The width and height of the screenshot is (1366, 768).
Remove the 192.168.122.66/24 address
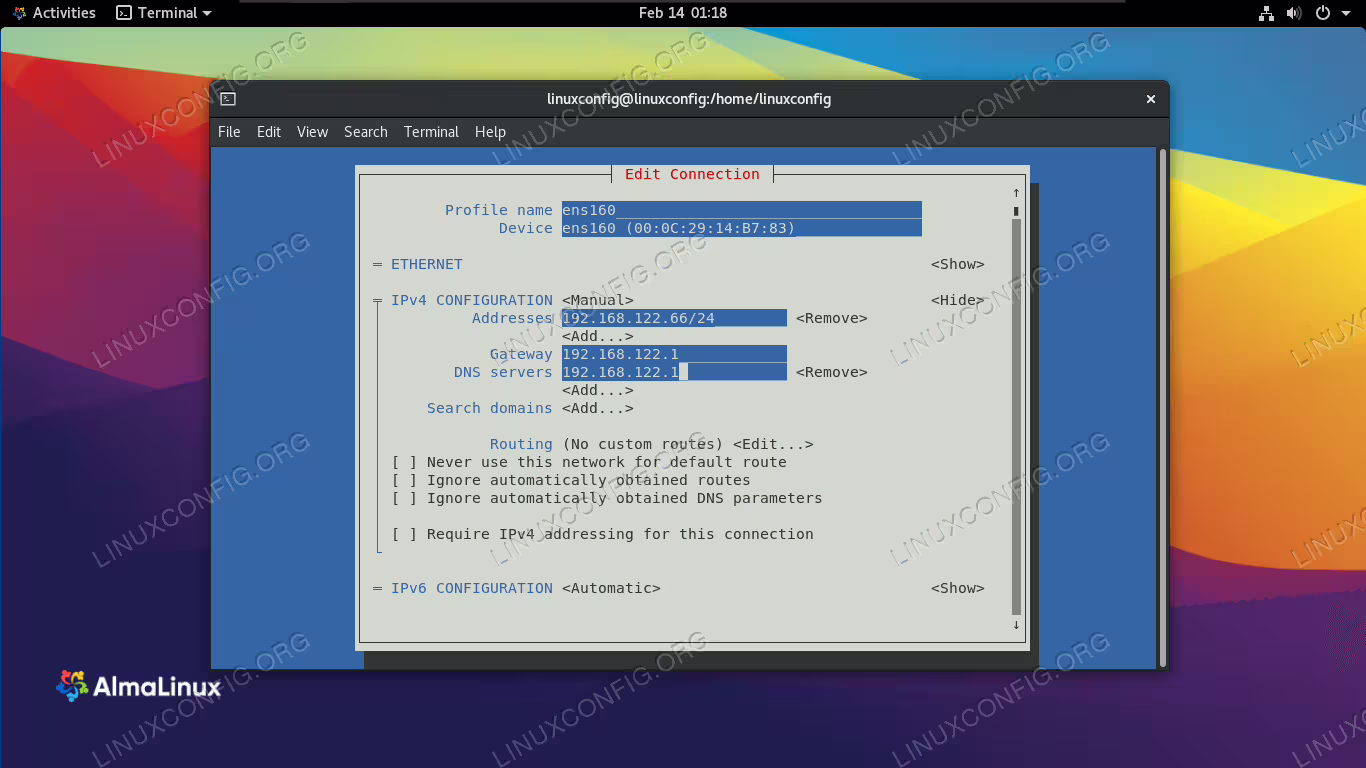832,318
